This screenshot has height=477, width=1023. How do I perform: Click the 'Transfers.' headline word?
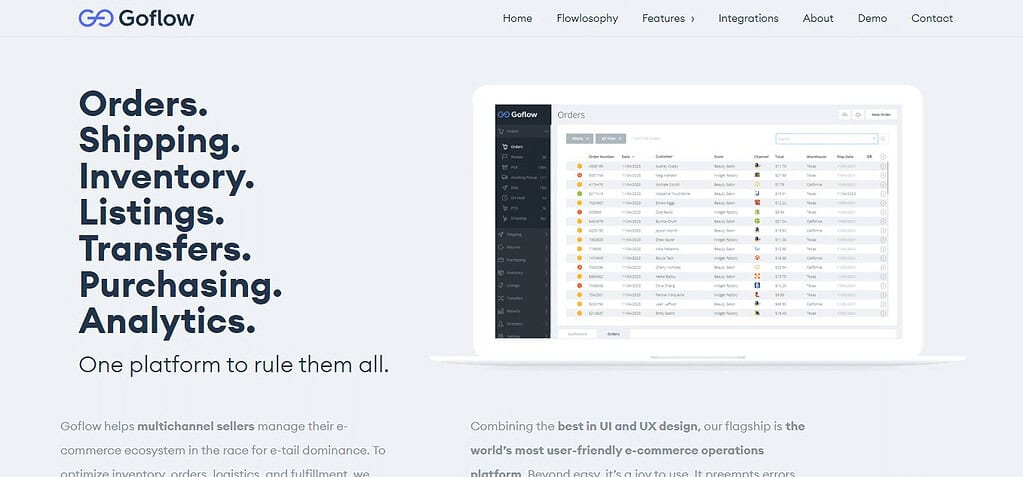[x=164, y=249]
